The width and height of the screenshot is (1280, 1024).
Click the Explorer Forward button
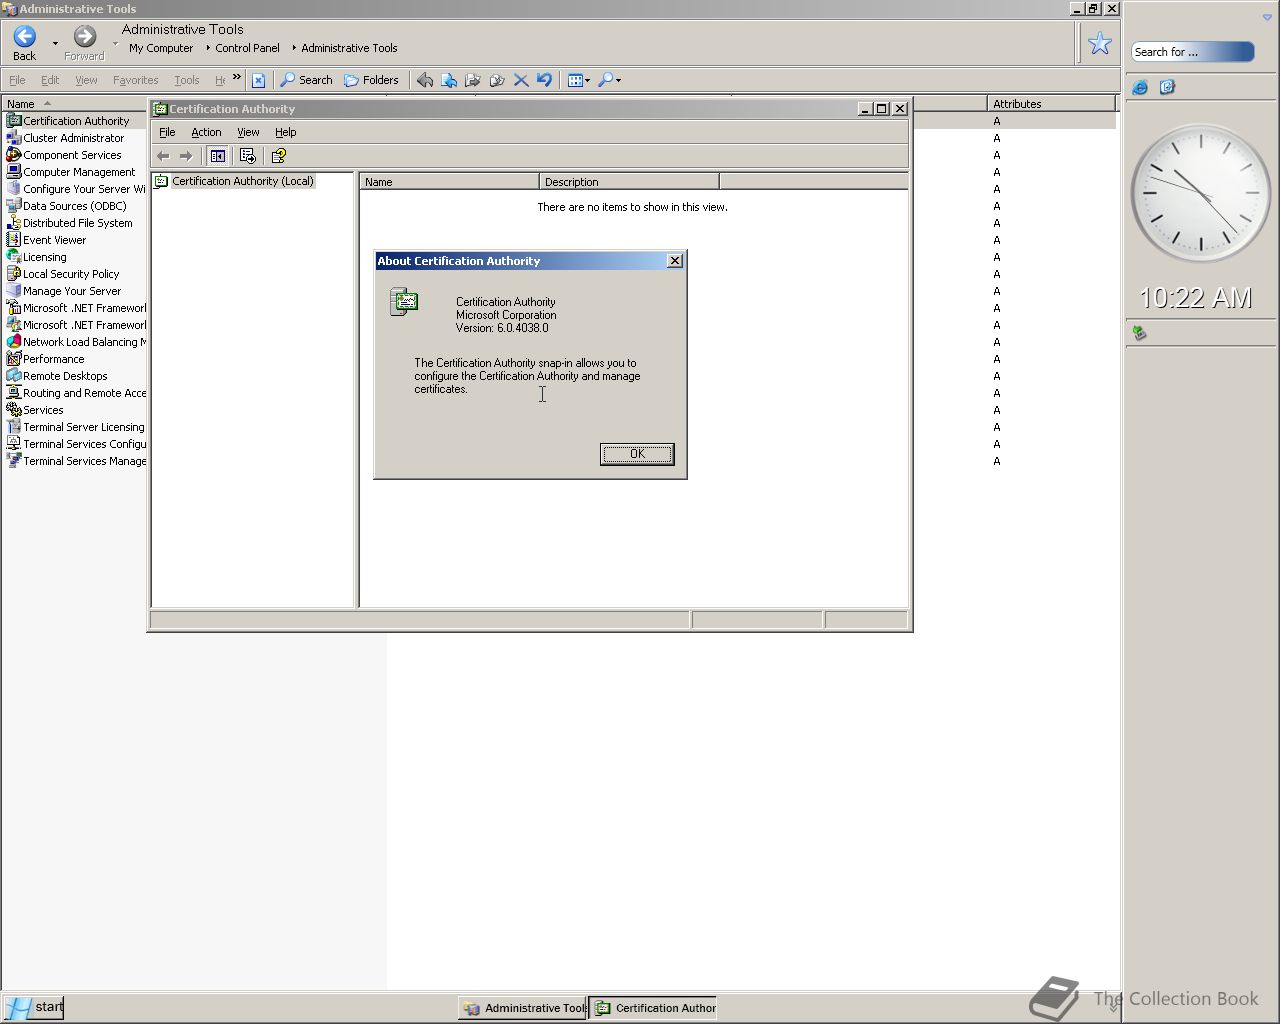(x=85, y=43)
